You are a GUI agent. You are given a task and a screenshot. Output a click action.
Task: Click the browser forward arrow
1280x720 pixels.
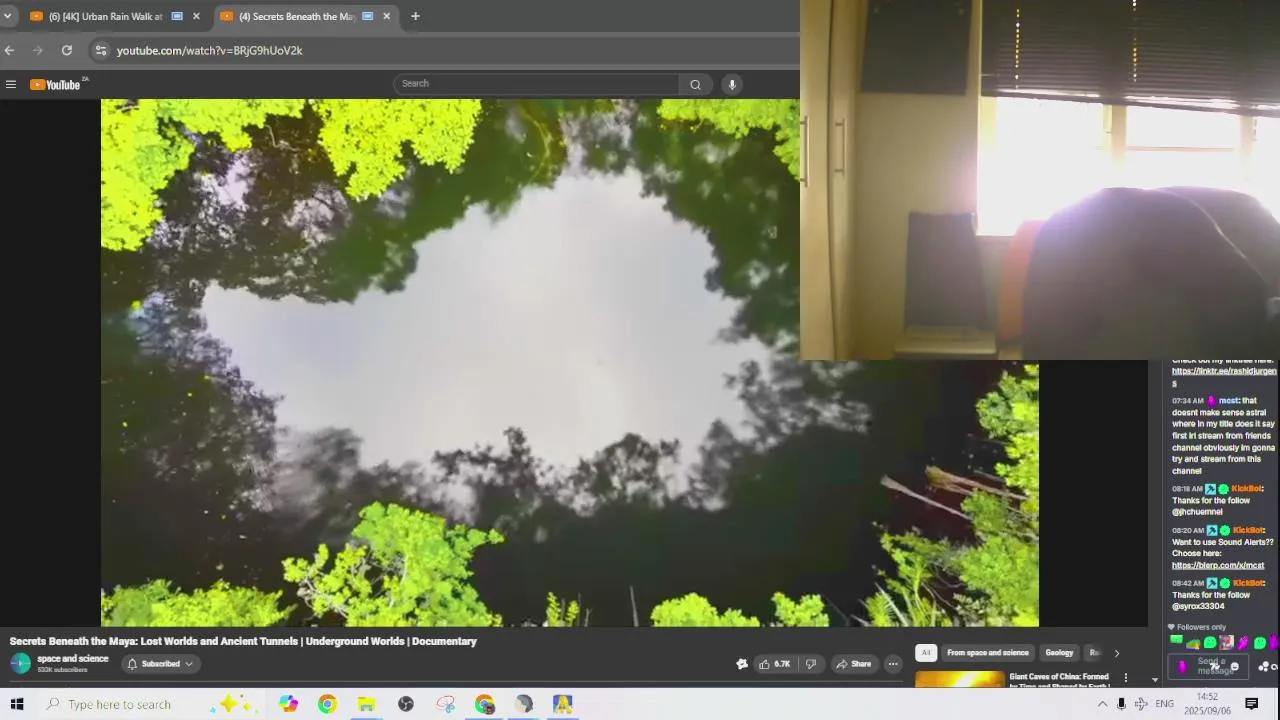pyautogui.click(x=37, y=50)
